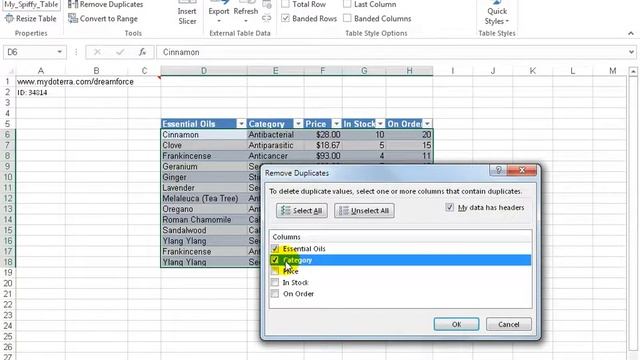This screenshot has height=360, width=640.
Task: Click the confirm entry checkmark icon
Action: point(120,52)
